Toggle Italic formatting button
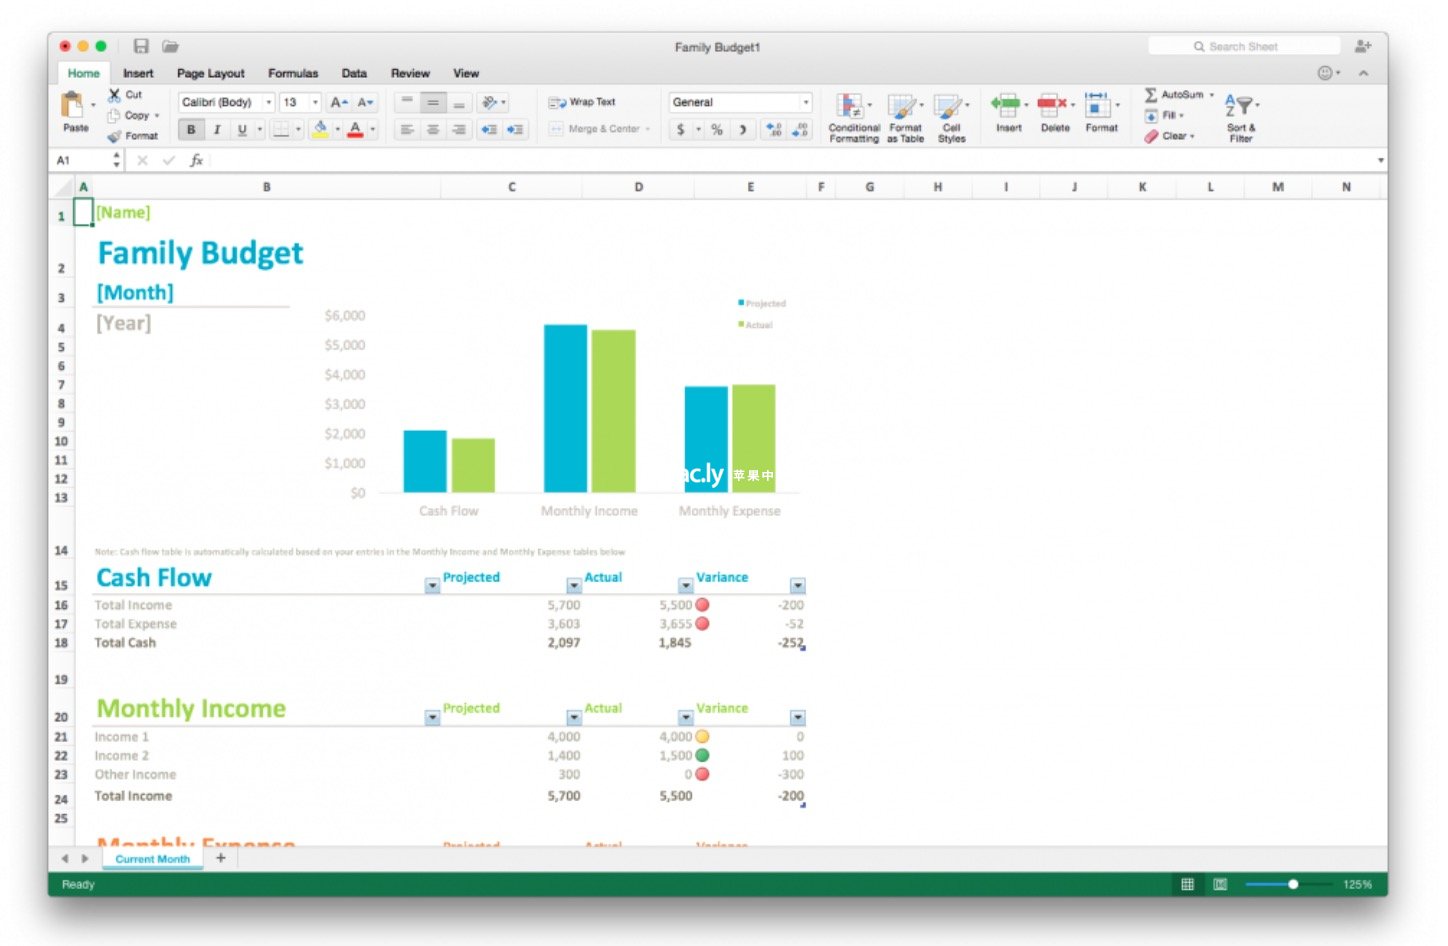Viewport: 1448px width, 946px height. (216, 129)
